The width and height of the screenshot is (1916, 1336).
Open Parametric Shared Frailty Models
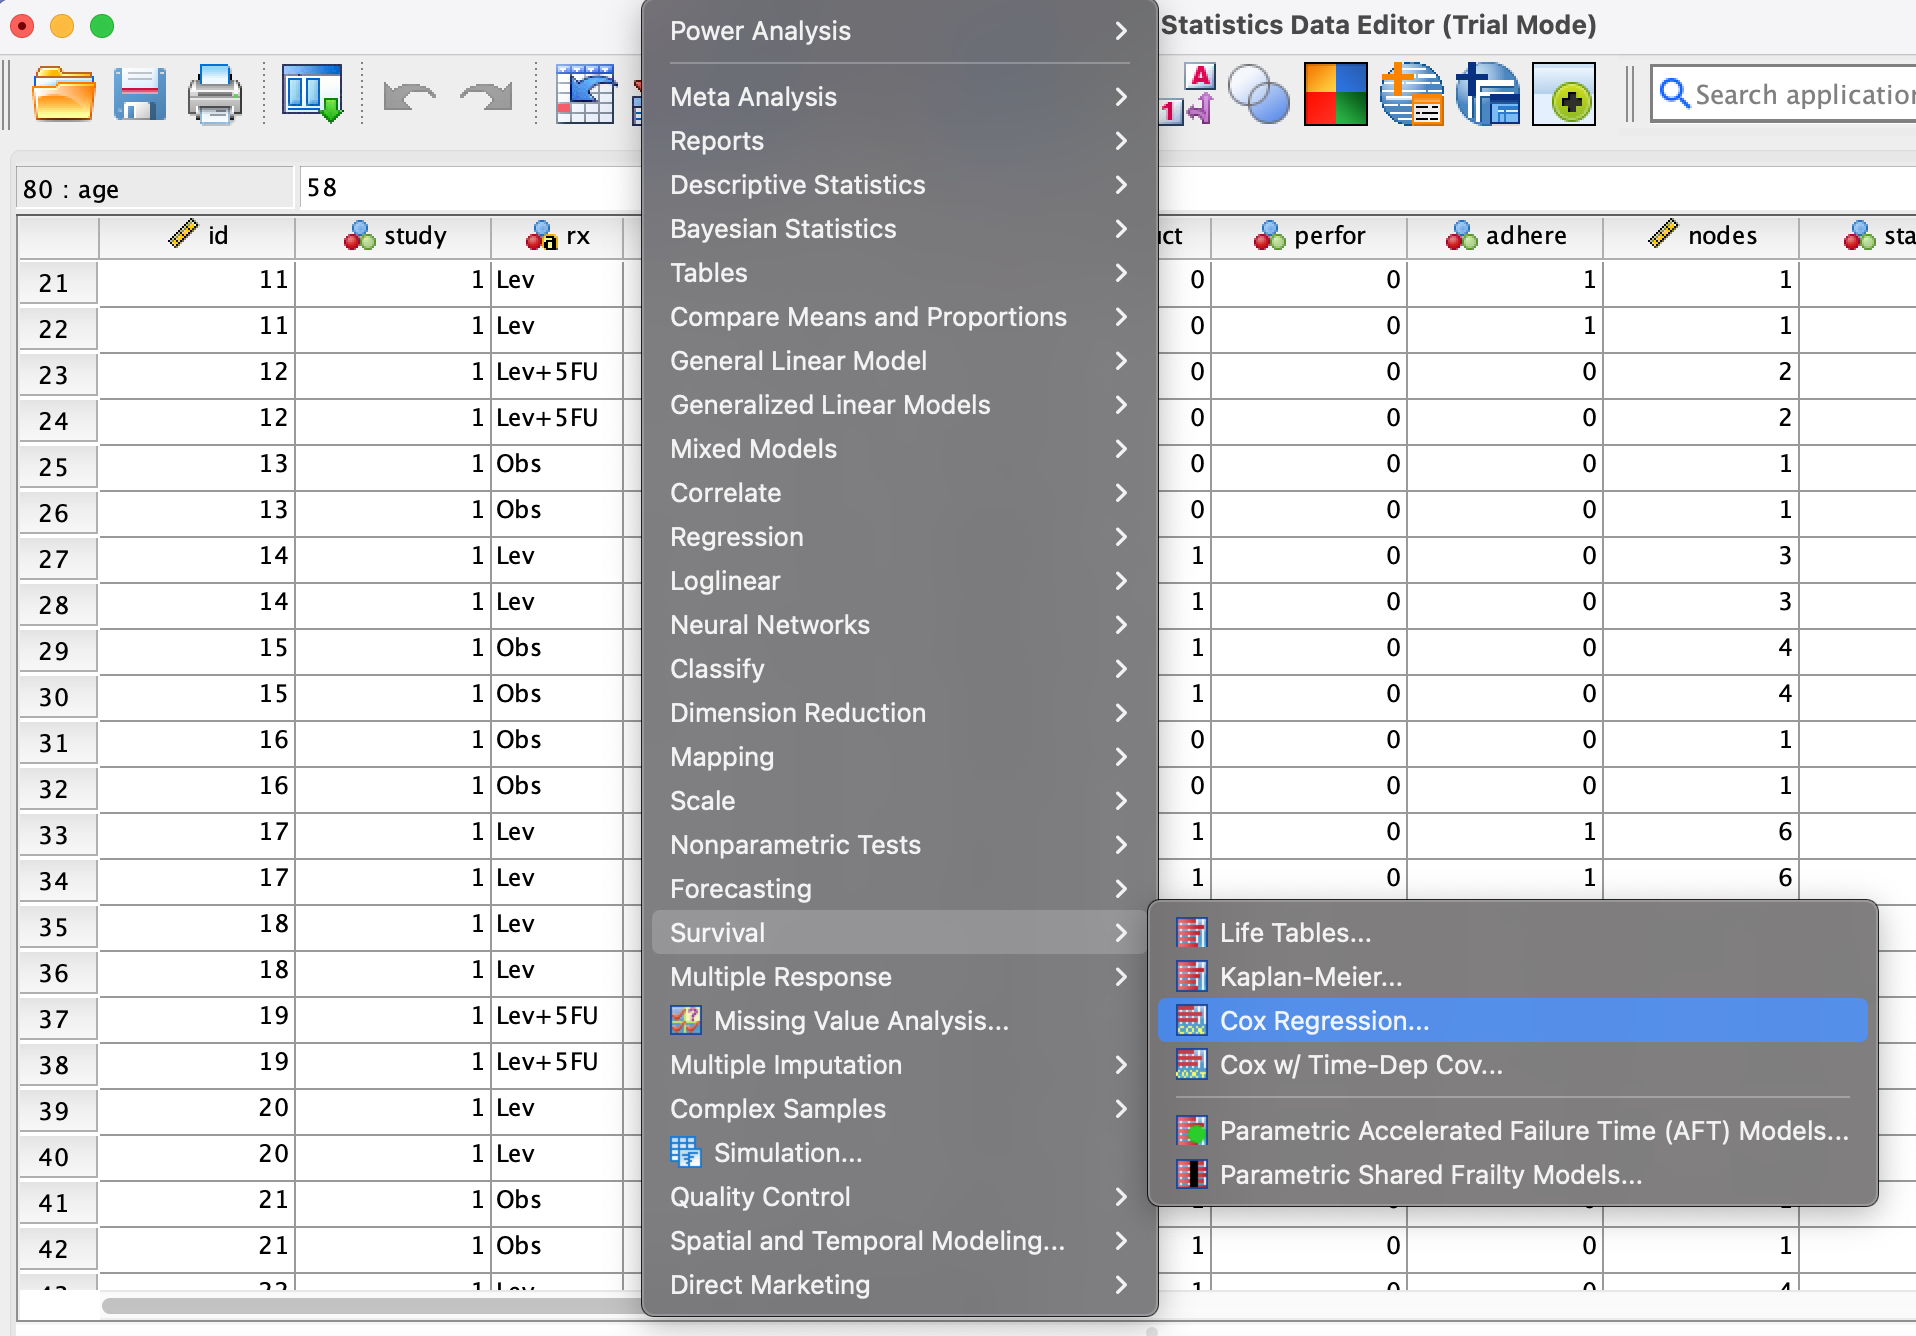[1430, 1175]
